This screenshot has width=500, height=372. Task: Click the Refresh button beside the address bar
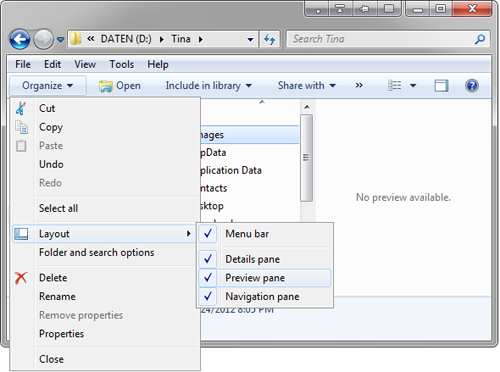(x=269, y=39)
